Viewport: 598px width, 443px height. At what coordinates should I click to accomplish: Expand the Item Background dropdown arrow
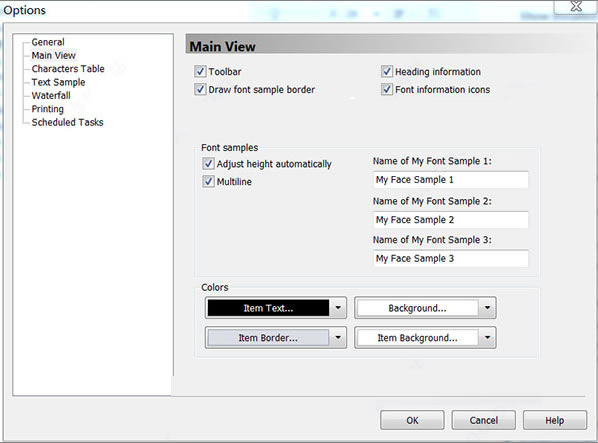click(487, 337)
